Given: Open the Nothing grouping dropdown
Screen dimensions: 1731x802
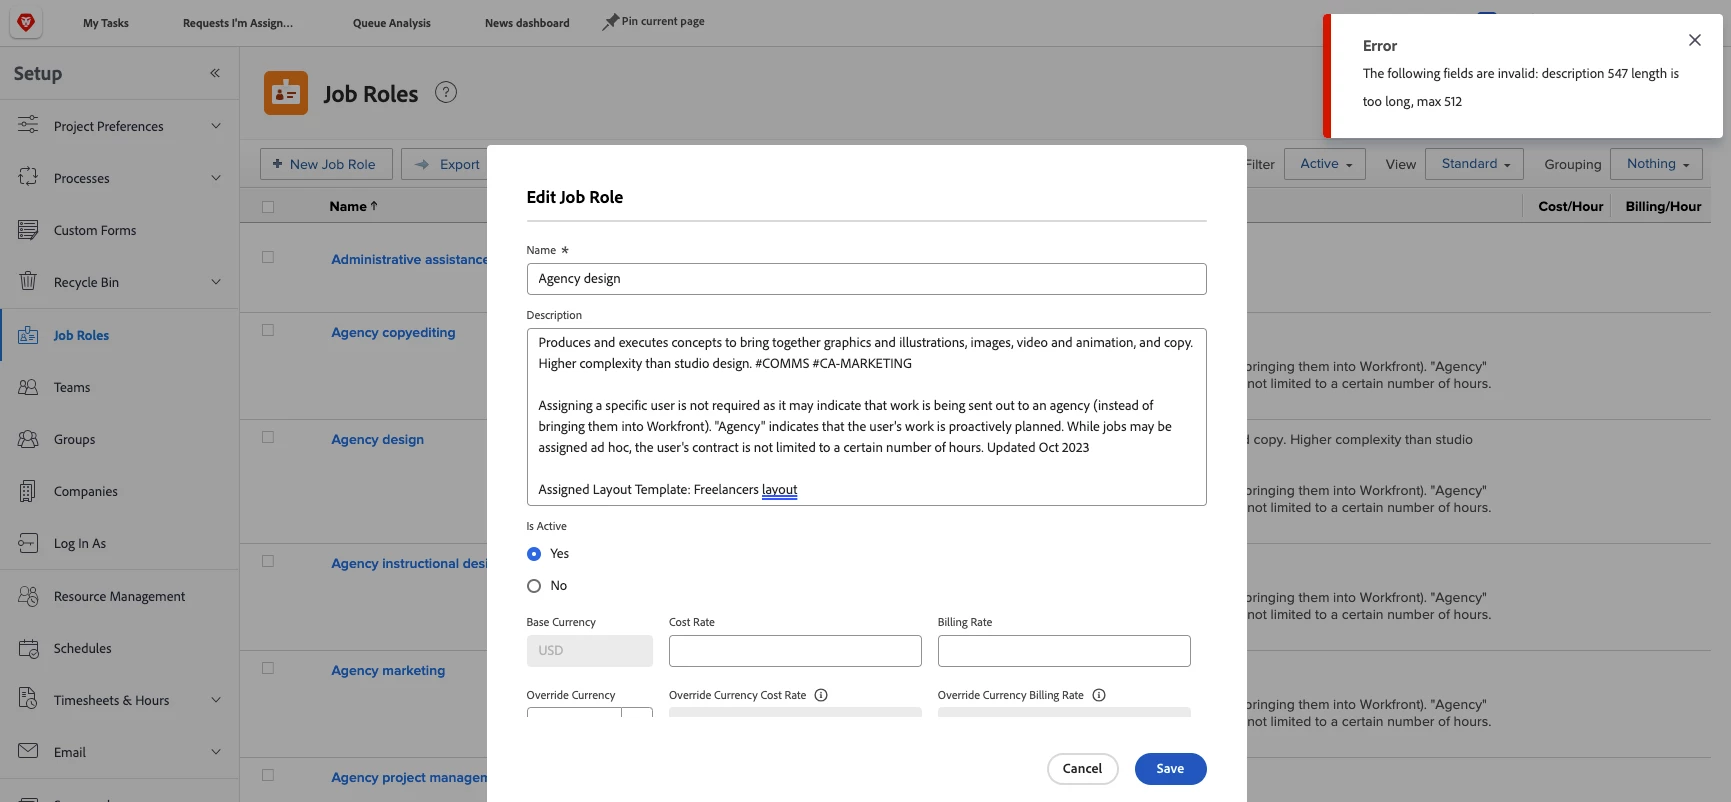Looking at the screenshot, I should 1657,164.
